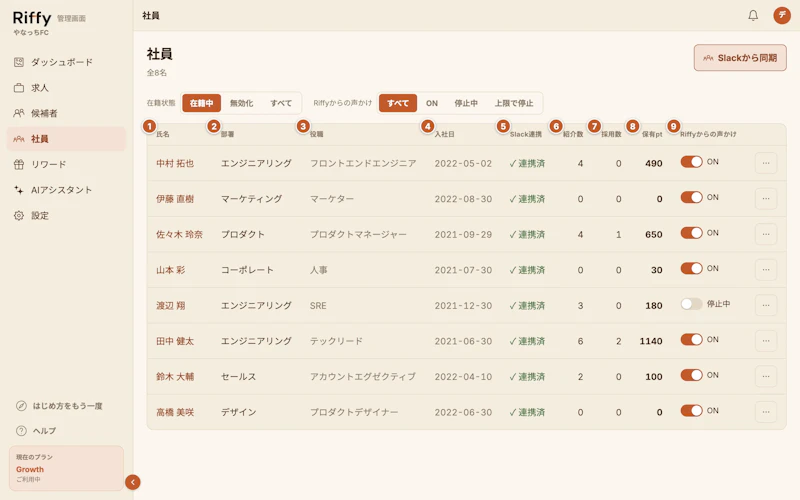Go to 求人 in the sidebar
Screen dimensions: 800x500
(x=66, y=88)
